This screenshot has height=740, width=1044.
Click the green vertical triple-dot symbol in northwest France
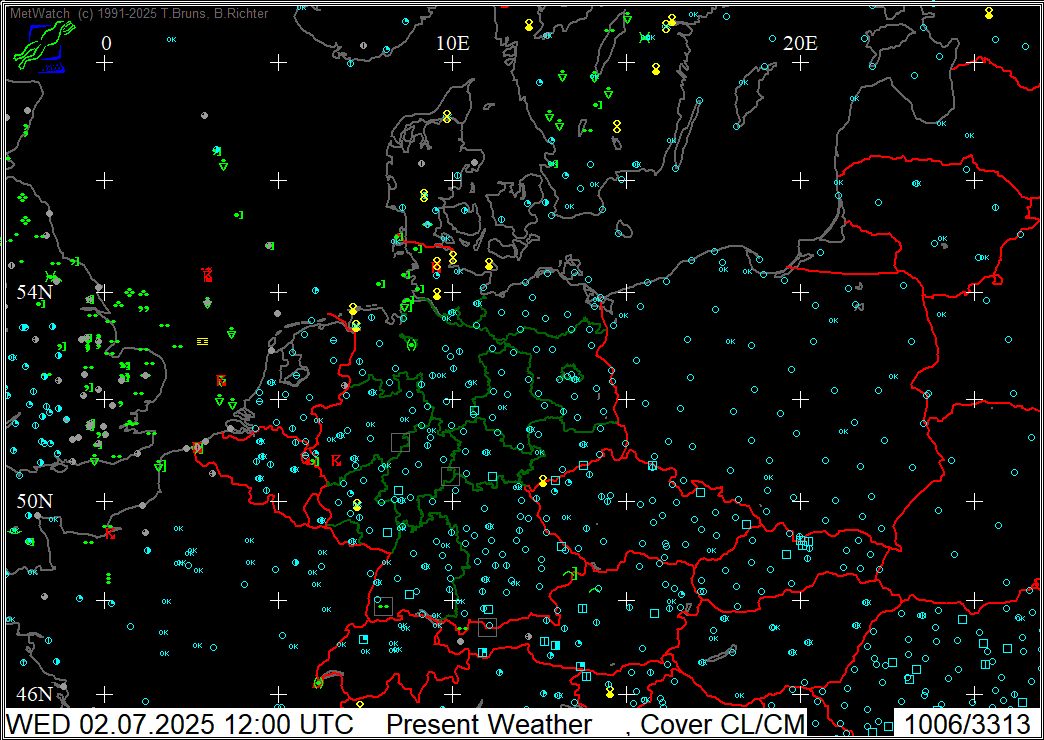pyautogui.click(x=108, y=577)
